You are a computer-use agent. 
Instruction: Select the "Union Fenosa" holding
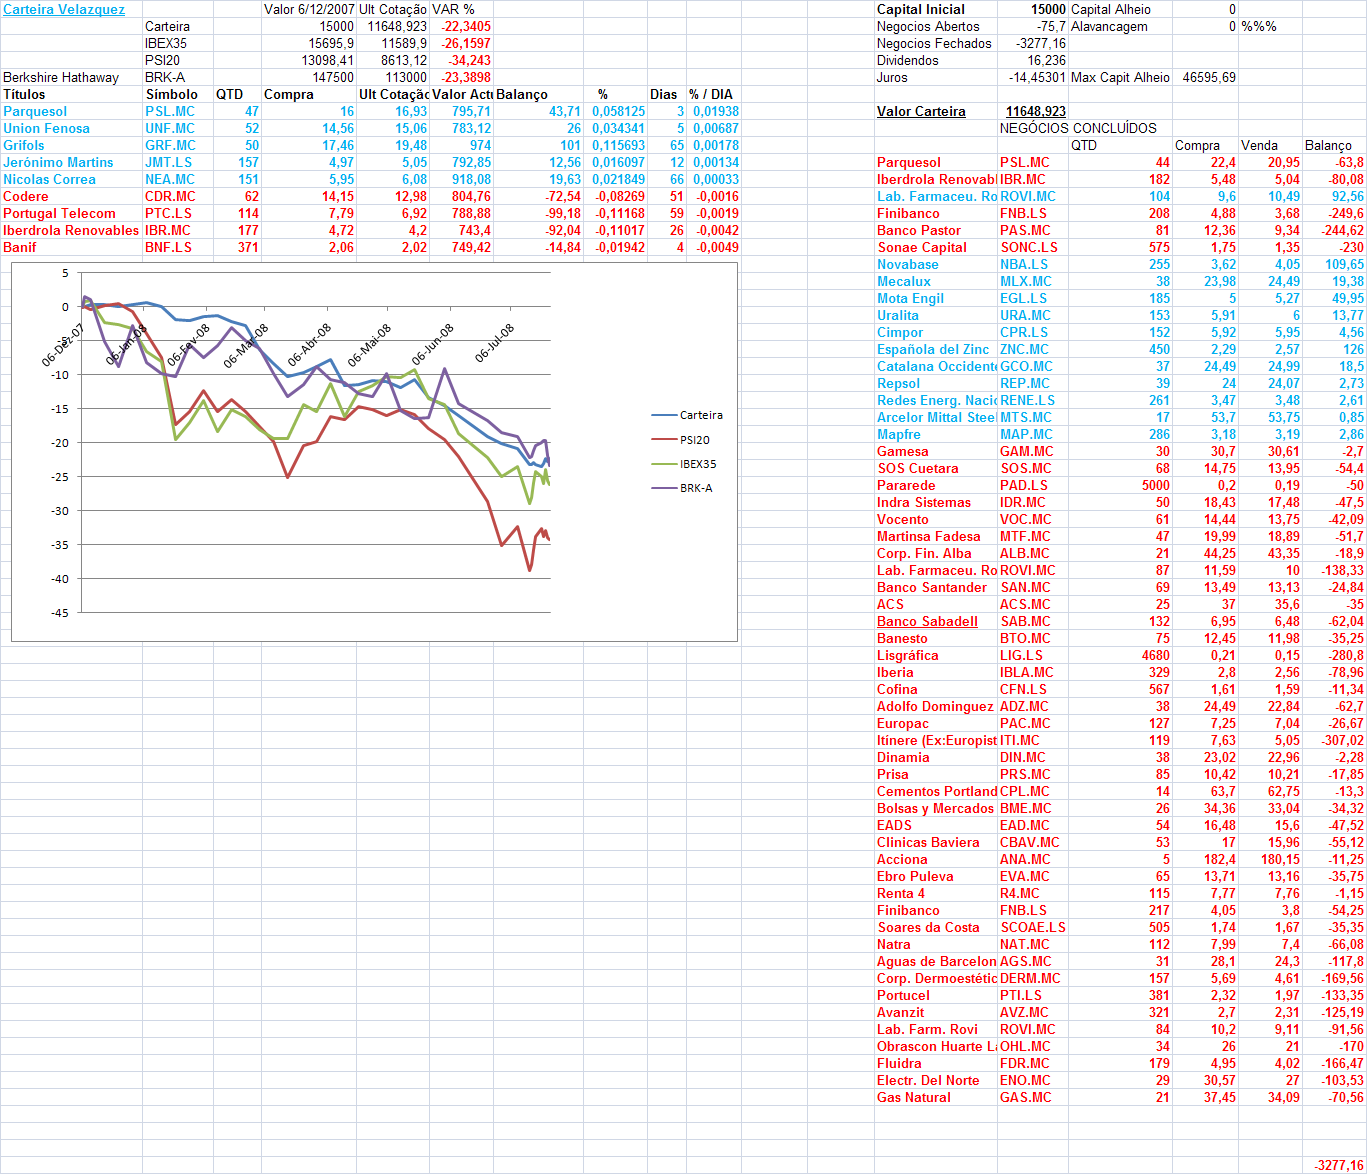tap(46, 129)
